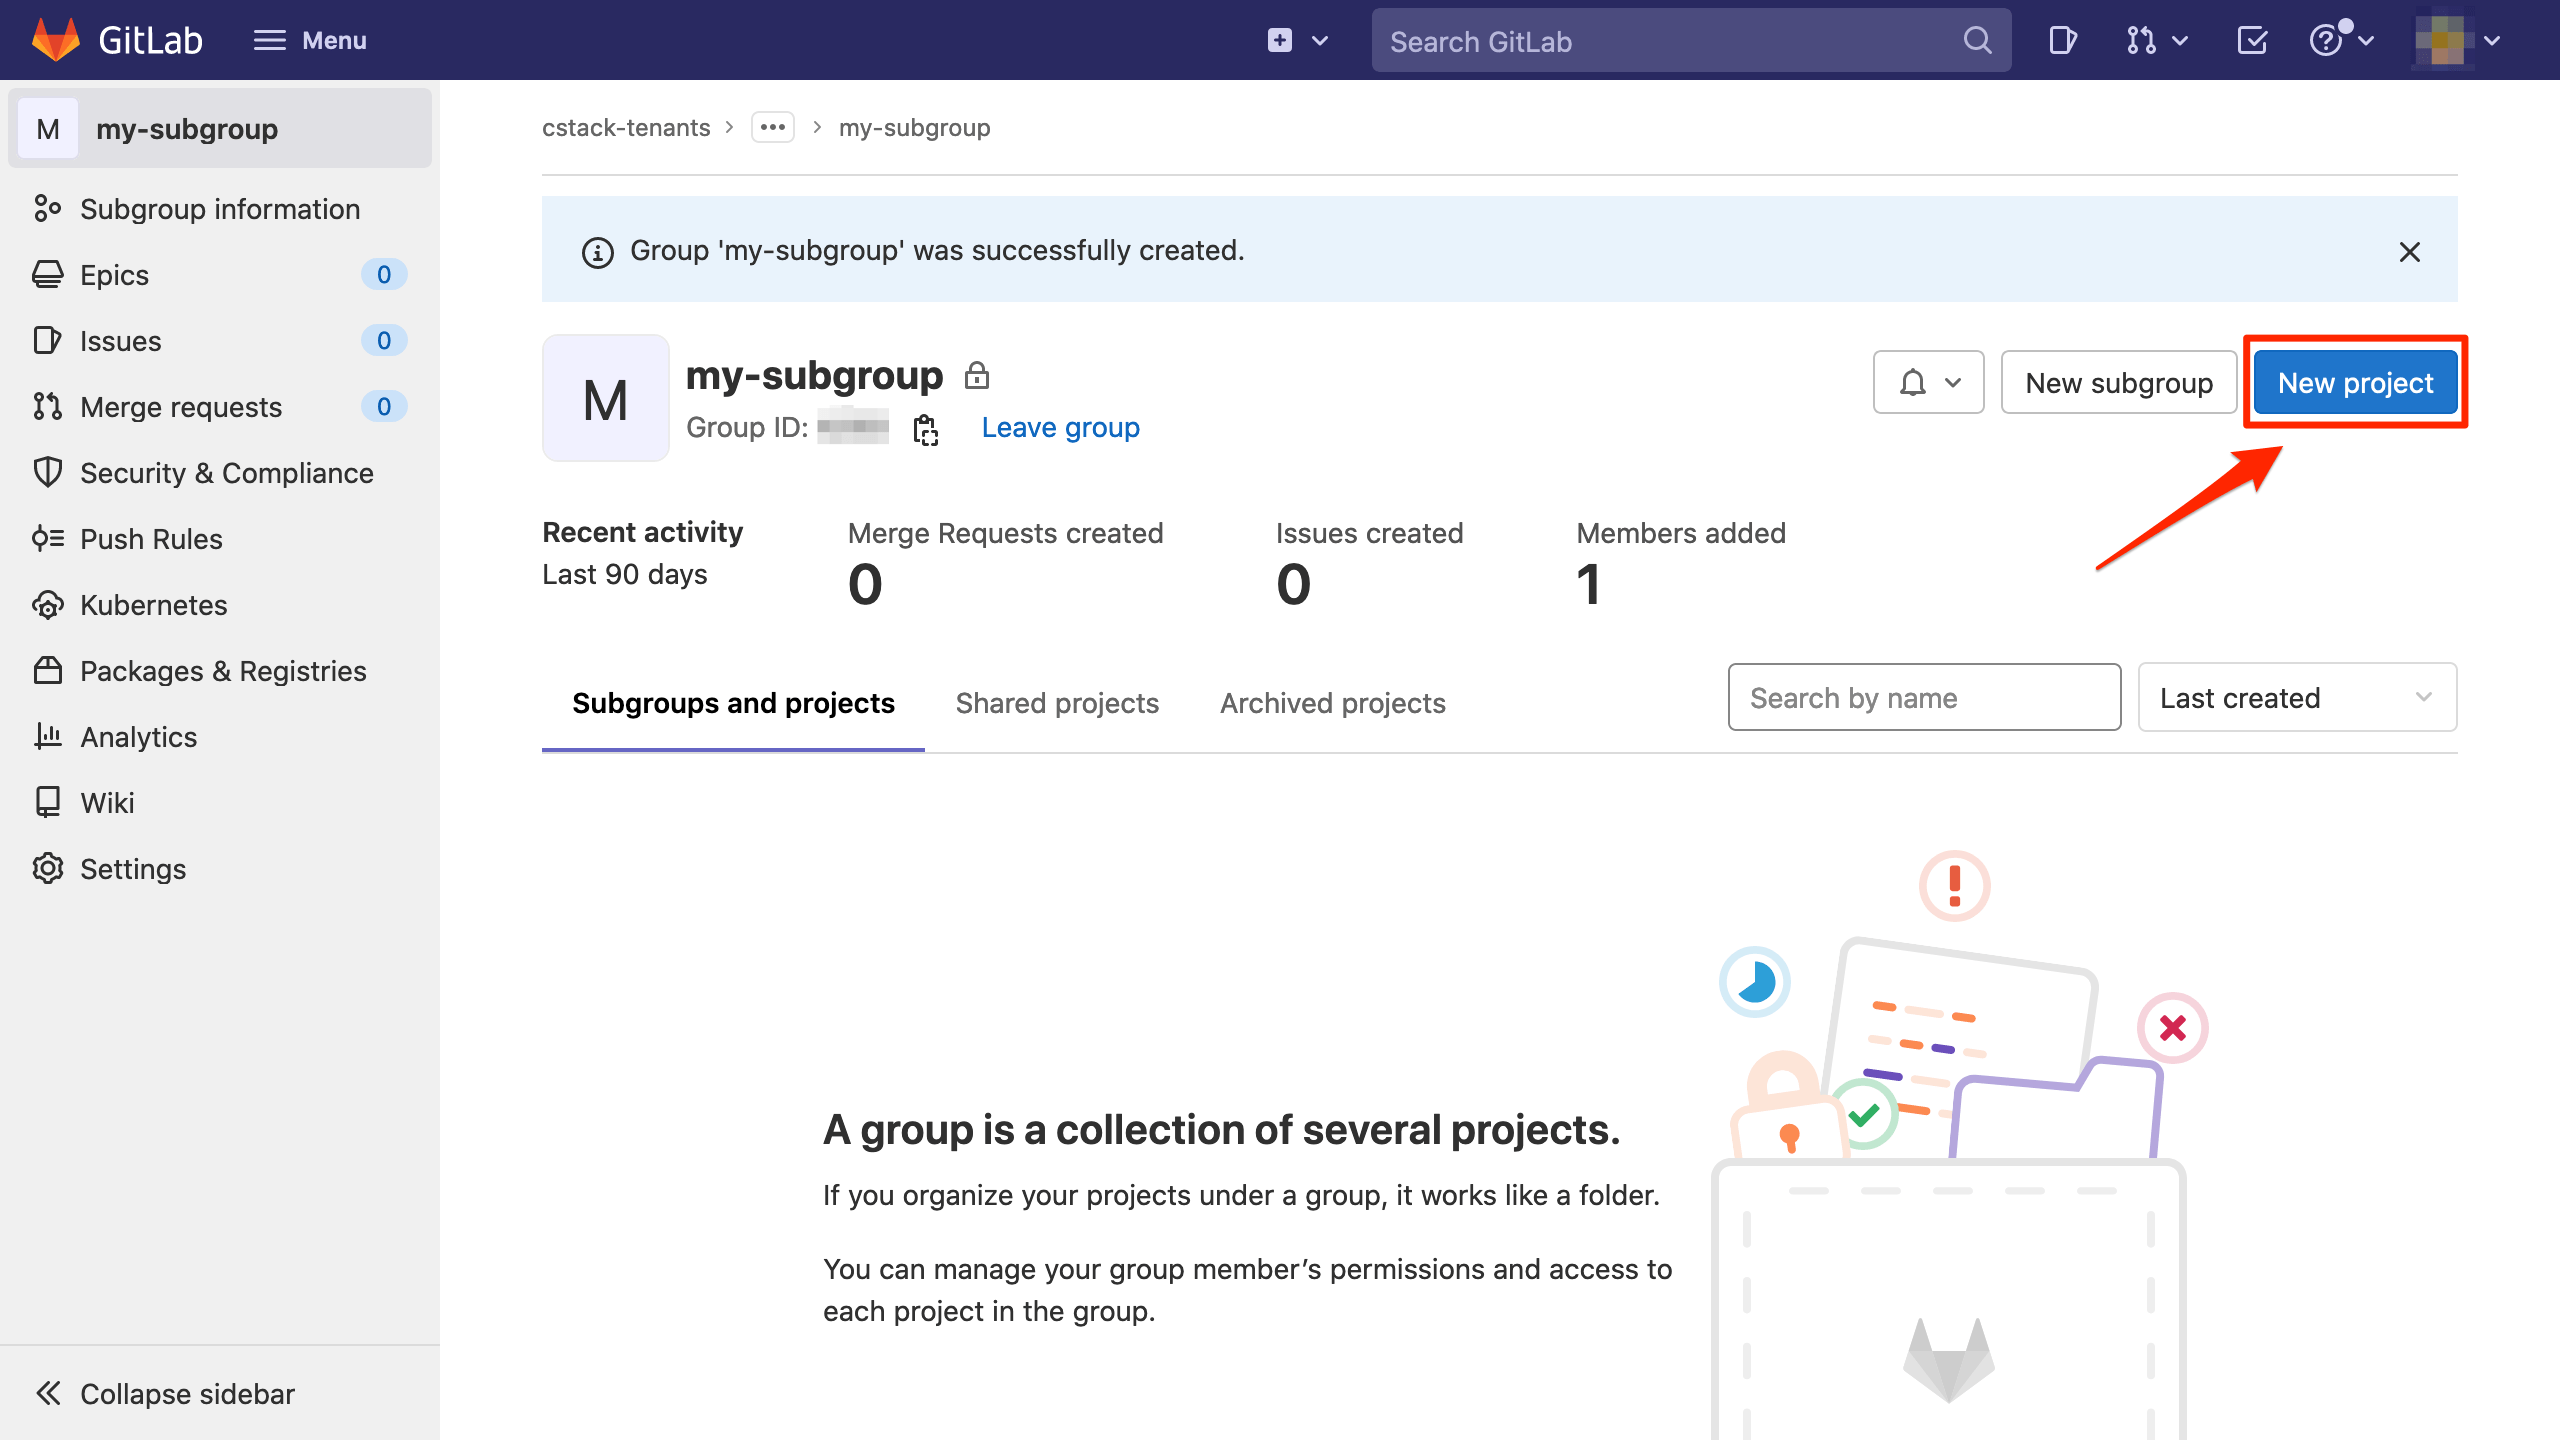The image size is (2560, 1440).
Task: Switch to the Archived projects tab
Action: 1332,703
